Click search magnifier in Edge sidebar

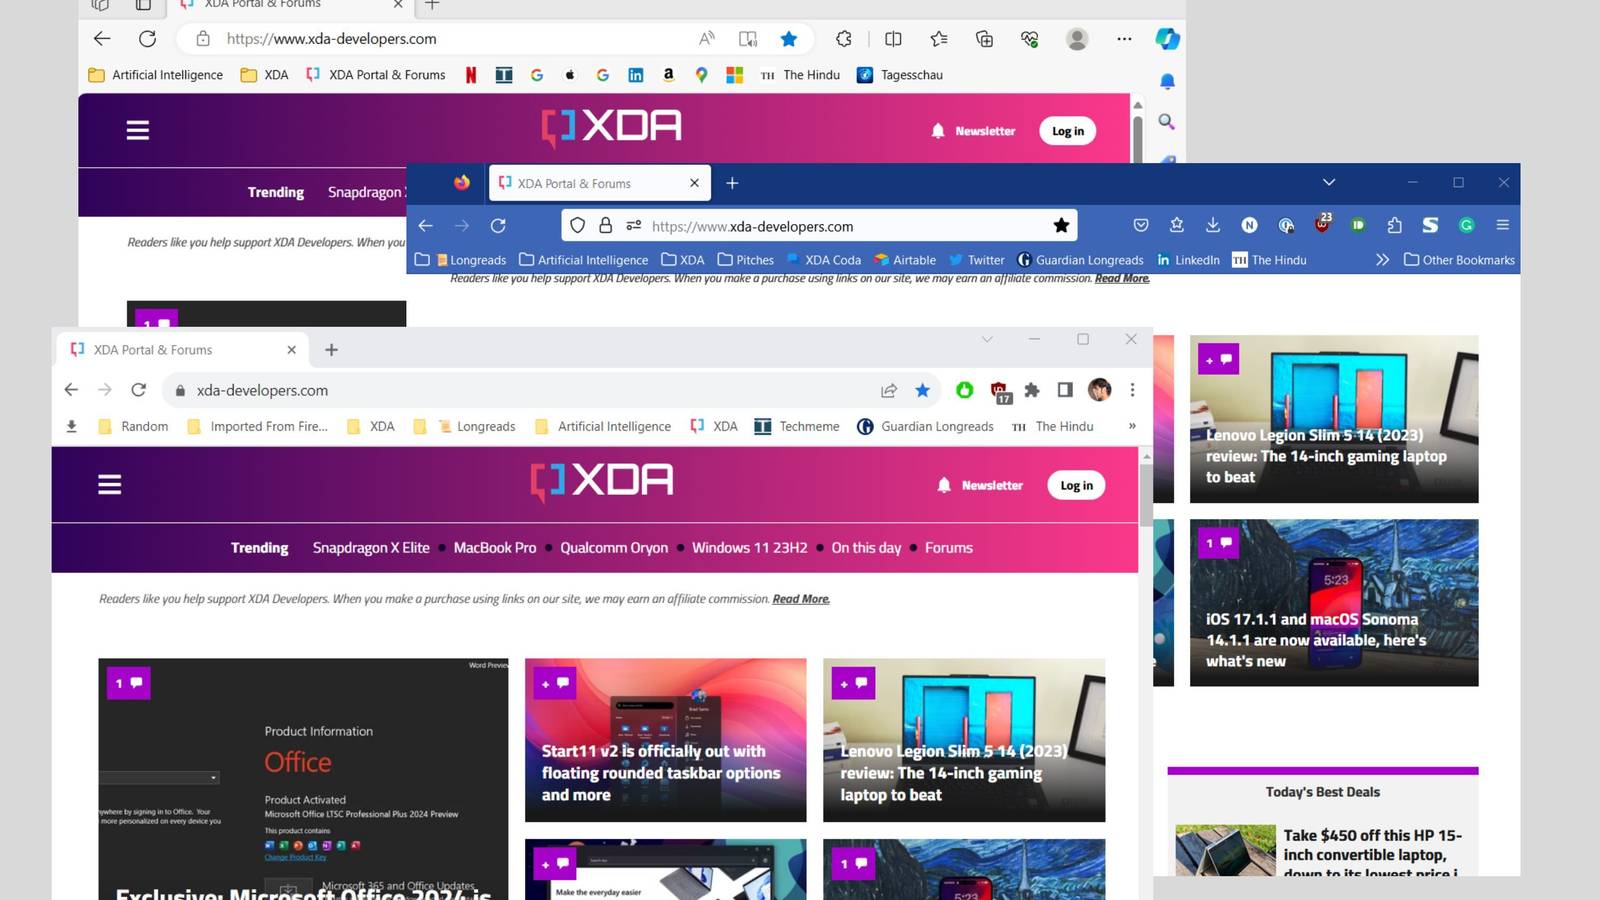(1166, 122)
